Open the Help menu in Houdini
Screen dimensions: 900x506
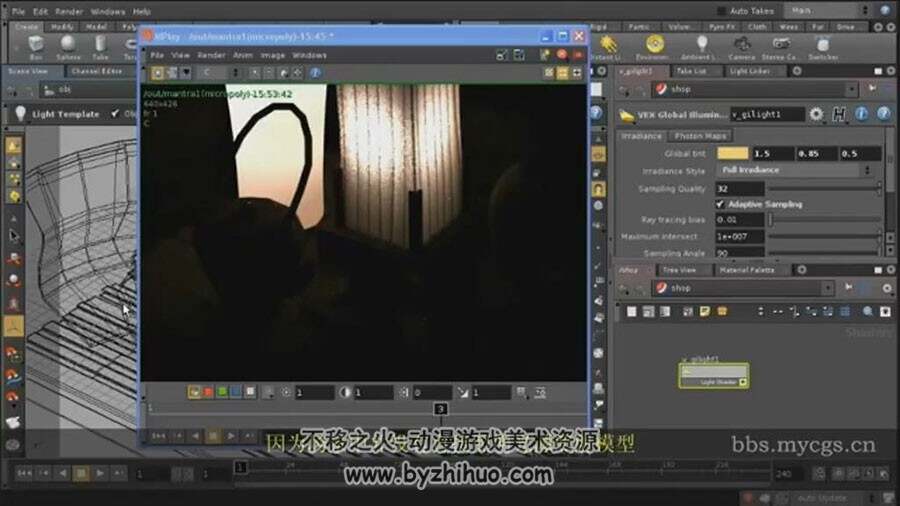point(142,11)
